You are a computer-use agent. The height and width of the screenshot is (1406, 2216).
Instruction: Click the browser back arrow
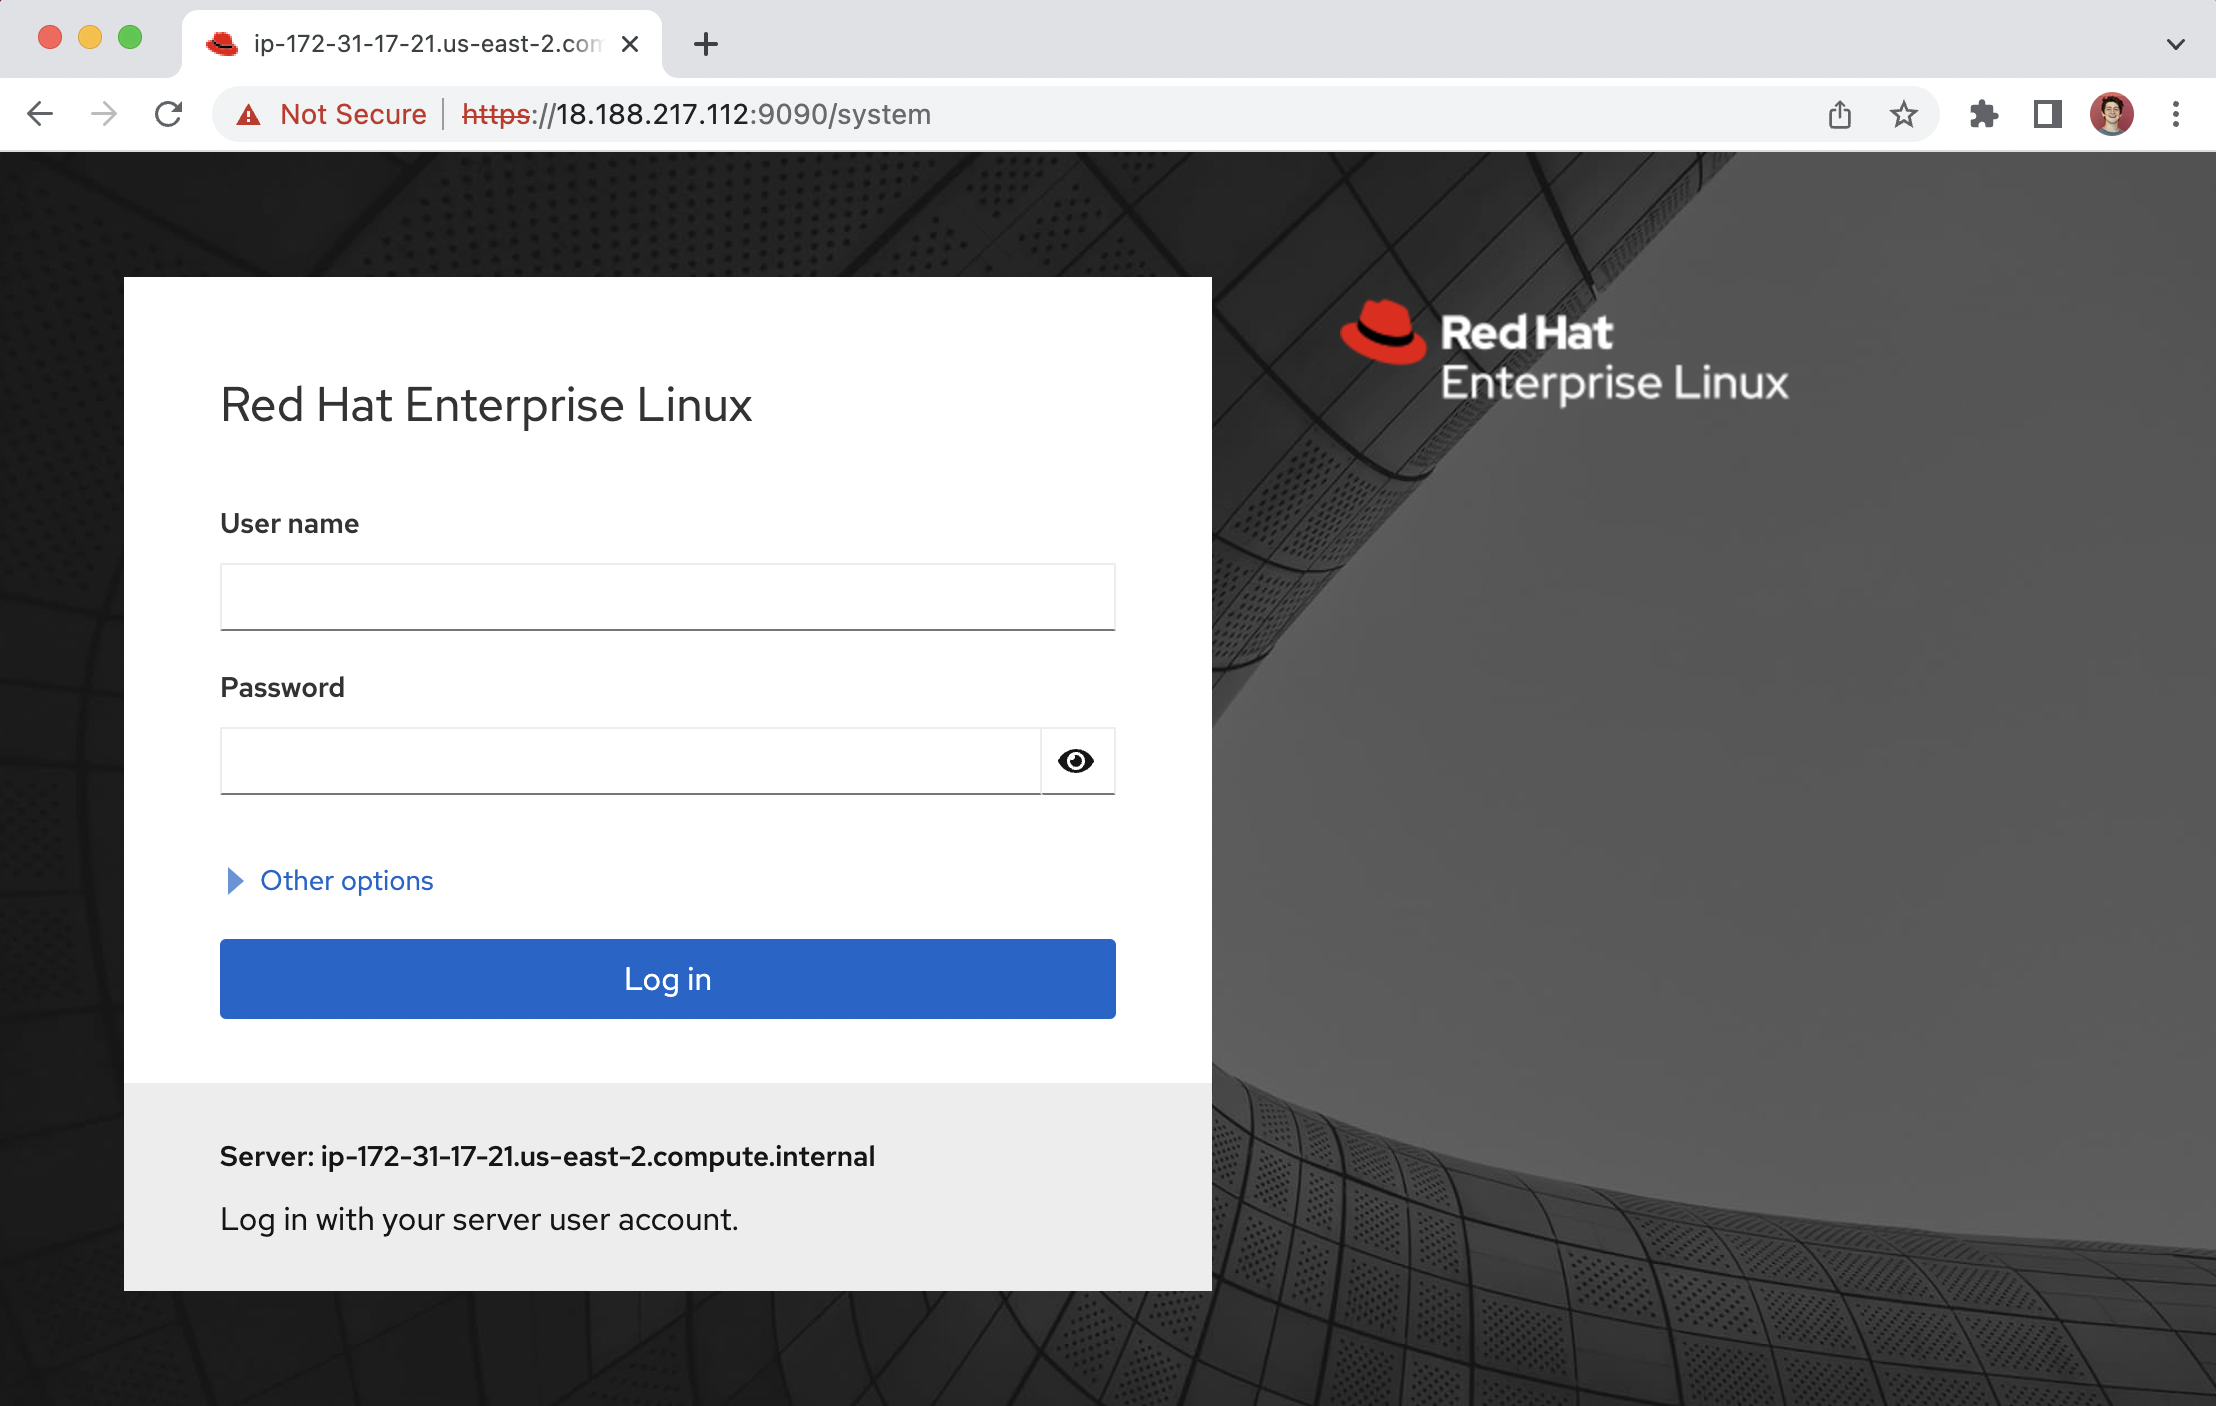click(40, 114)
